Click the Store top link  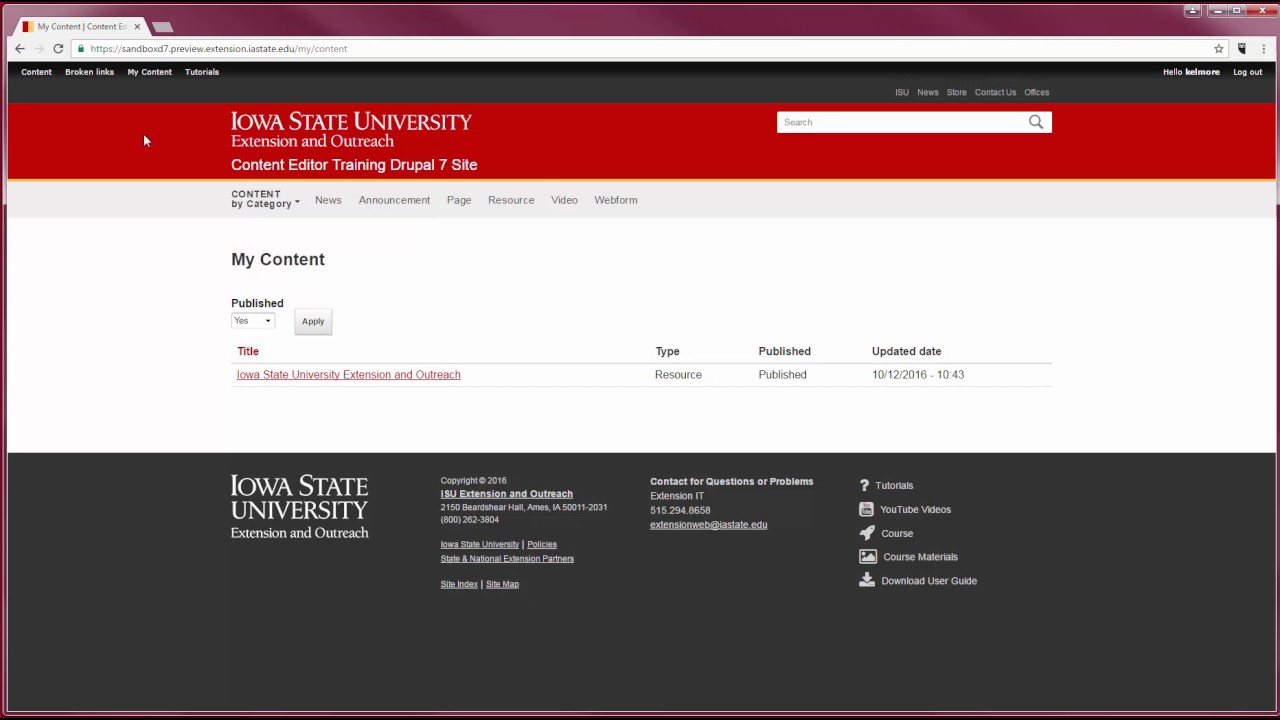point(957,92)
